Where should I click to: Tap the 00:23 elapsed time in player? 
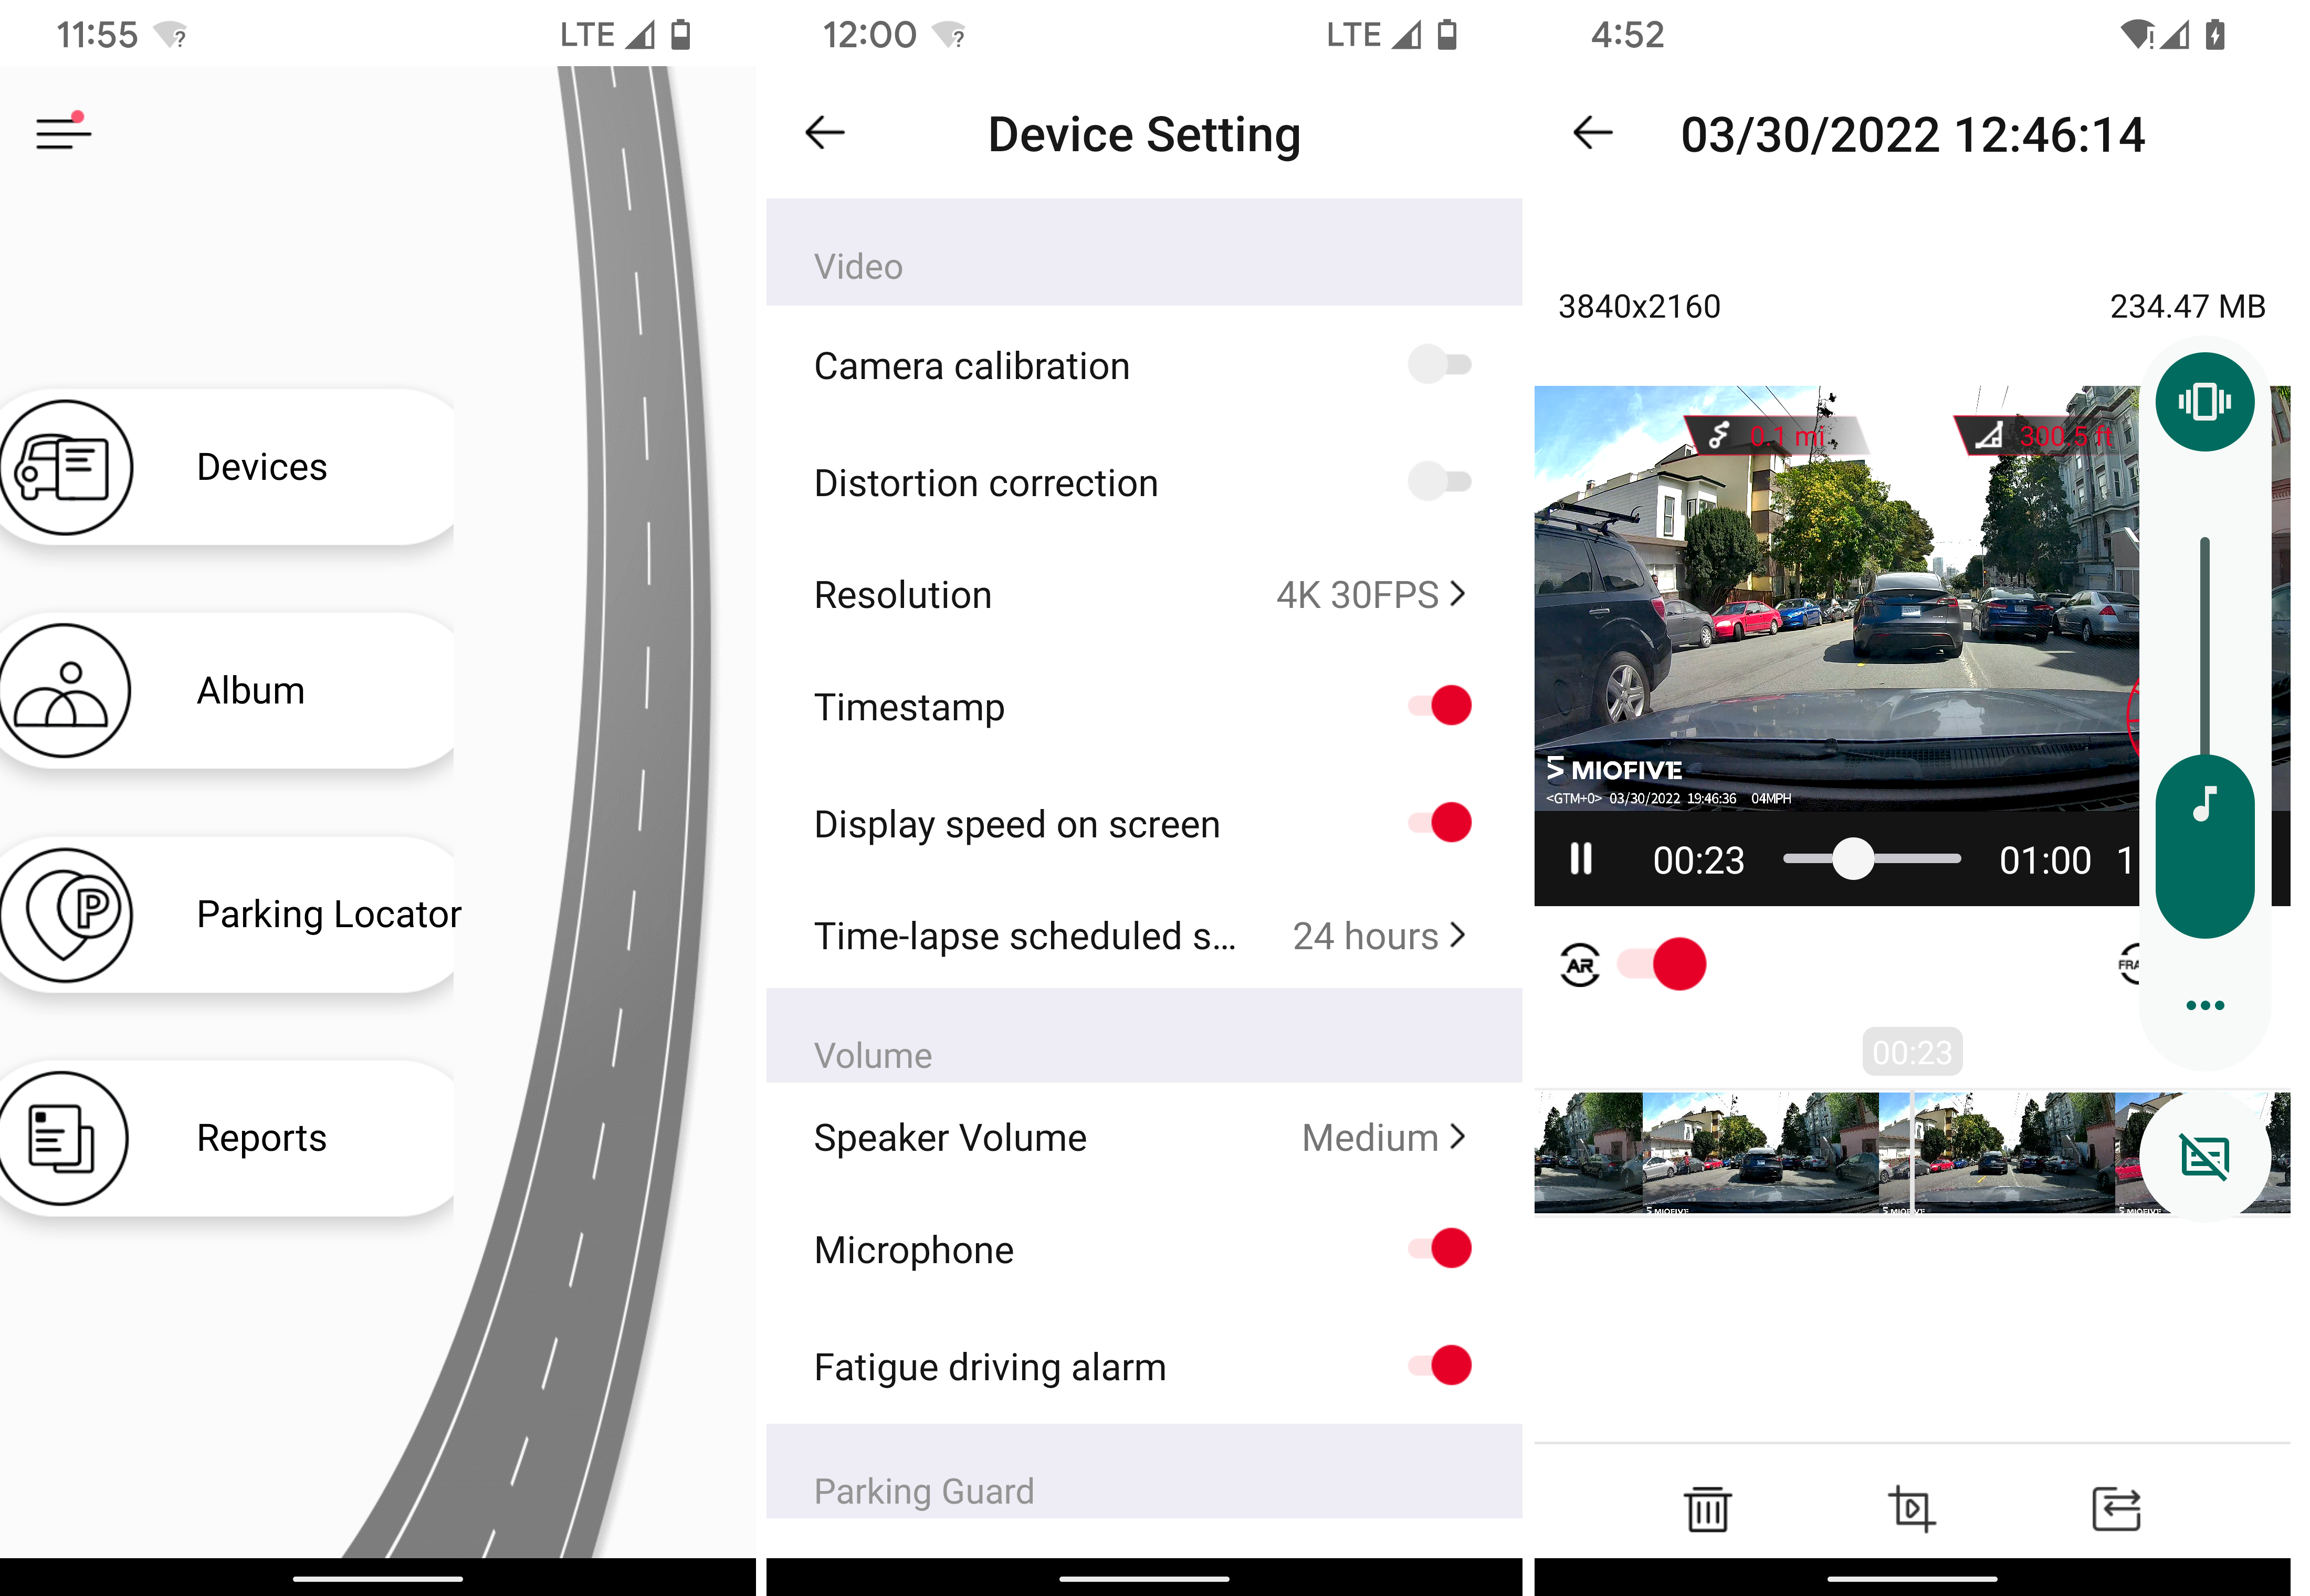pos(1698,860)
